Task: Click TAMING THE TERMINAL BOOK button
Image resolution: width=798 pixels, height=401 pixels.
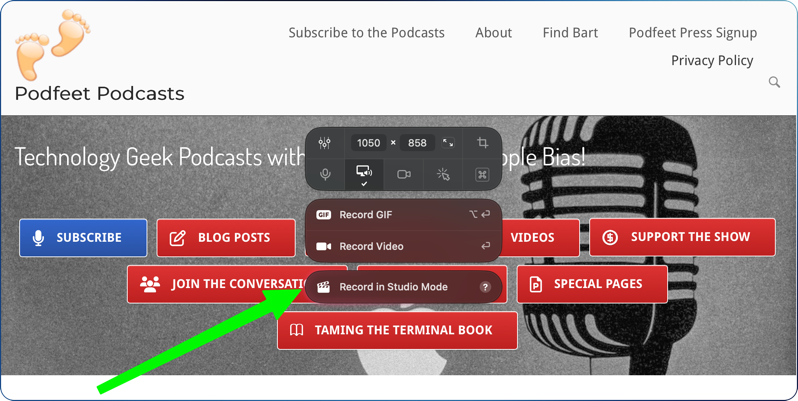Action: [397, 330]
